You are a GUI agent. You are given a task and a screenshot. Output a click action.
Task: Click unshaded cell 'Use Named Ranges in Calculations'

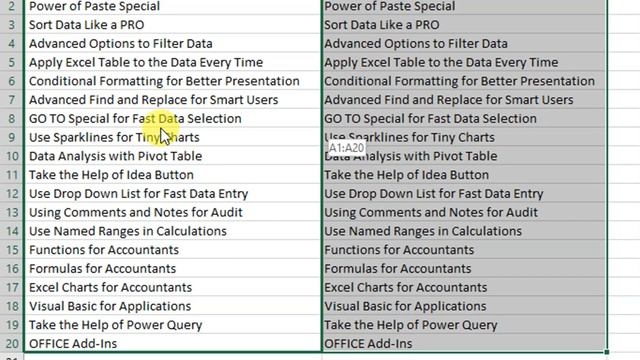coord(173,231)
